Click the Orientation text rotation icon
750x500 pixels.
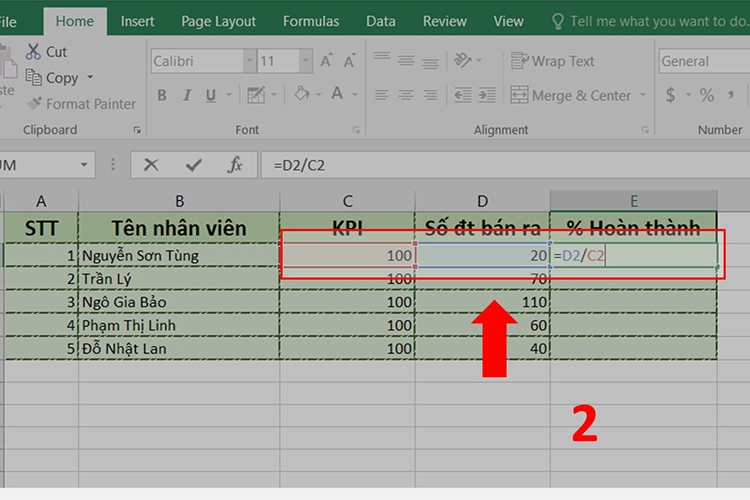pos(463,60)
